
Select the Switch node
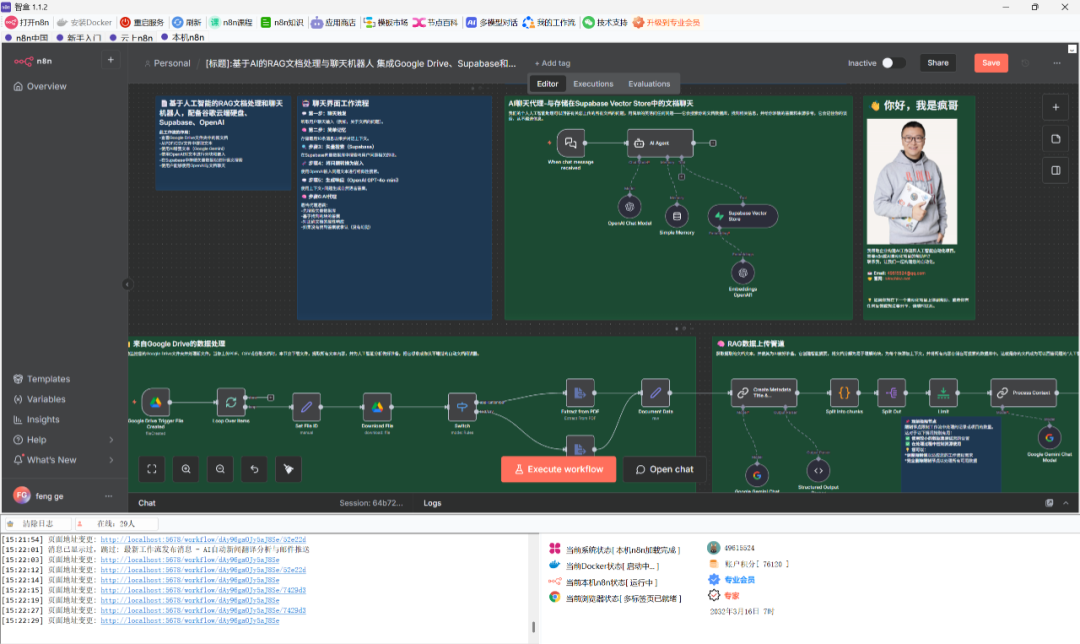click(462, 407)
